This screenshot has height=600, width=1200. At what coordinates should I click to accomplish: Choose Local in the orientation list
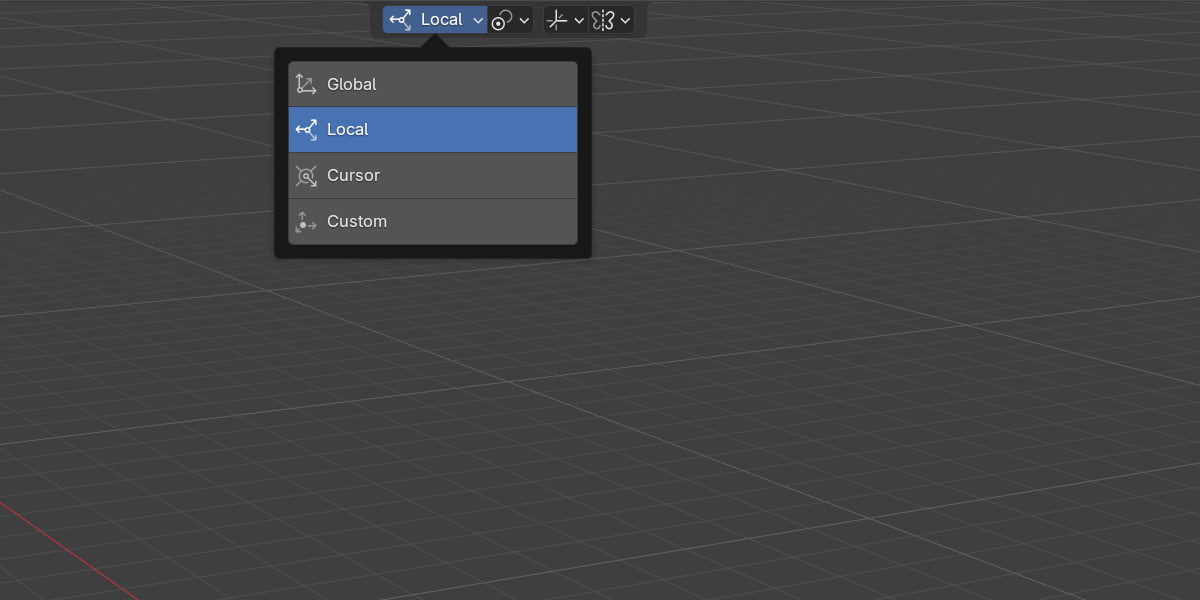(433, 130)
